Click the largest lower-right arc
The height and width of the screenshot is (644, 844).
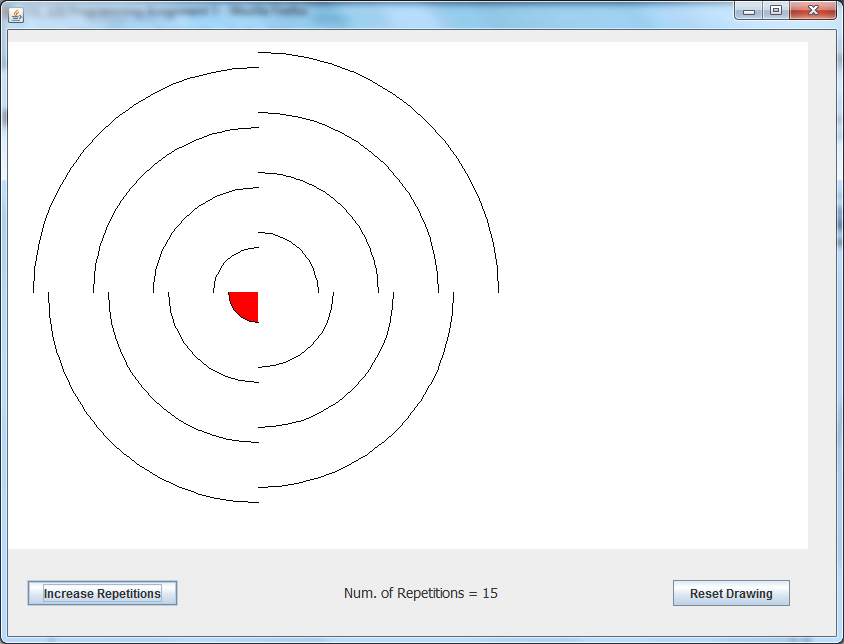(x=396, y=430)
